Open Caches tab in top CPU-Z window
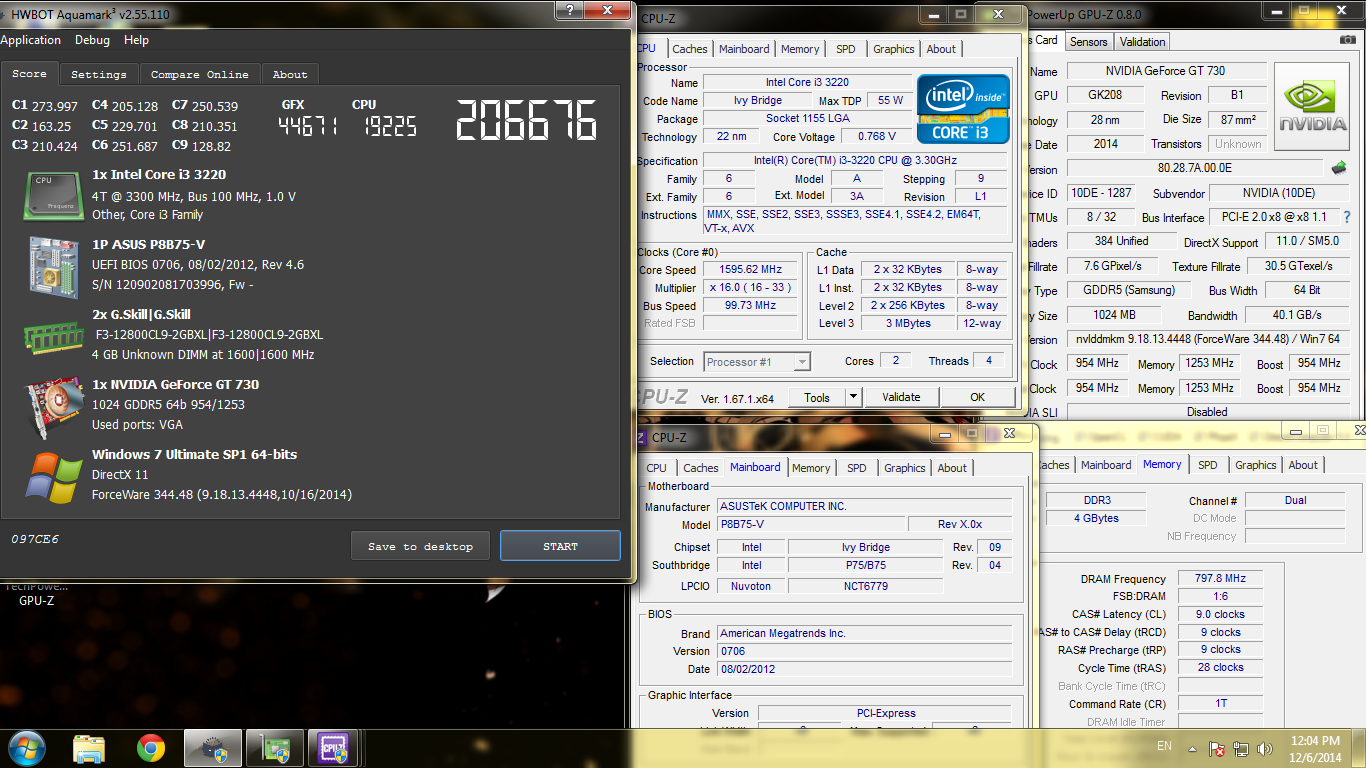 click(690, 49)
